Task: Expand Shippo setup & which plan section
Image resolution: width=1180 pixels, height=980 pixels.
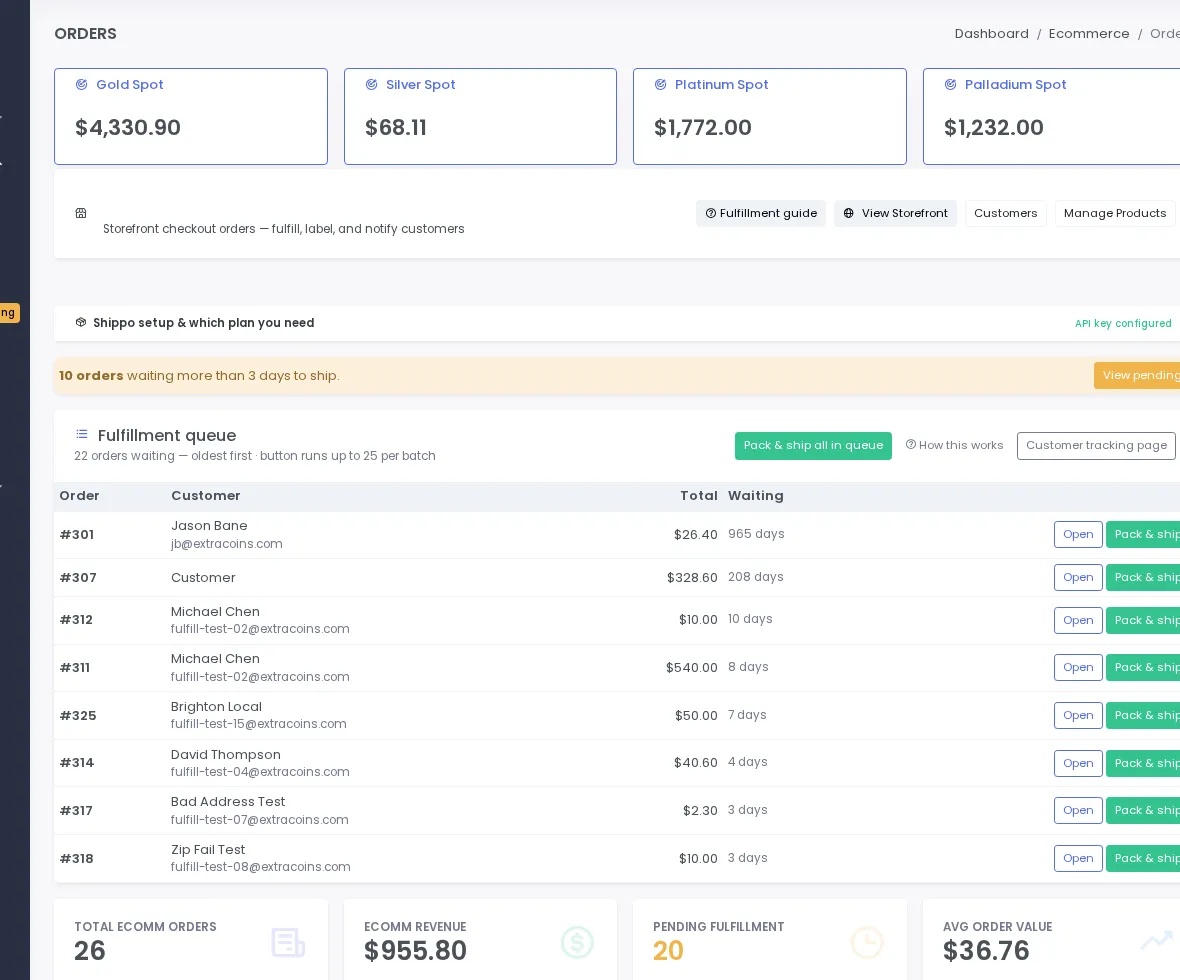Action: [x=203, y=323]
